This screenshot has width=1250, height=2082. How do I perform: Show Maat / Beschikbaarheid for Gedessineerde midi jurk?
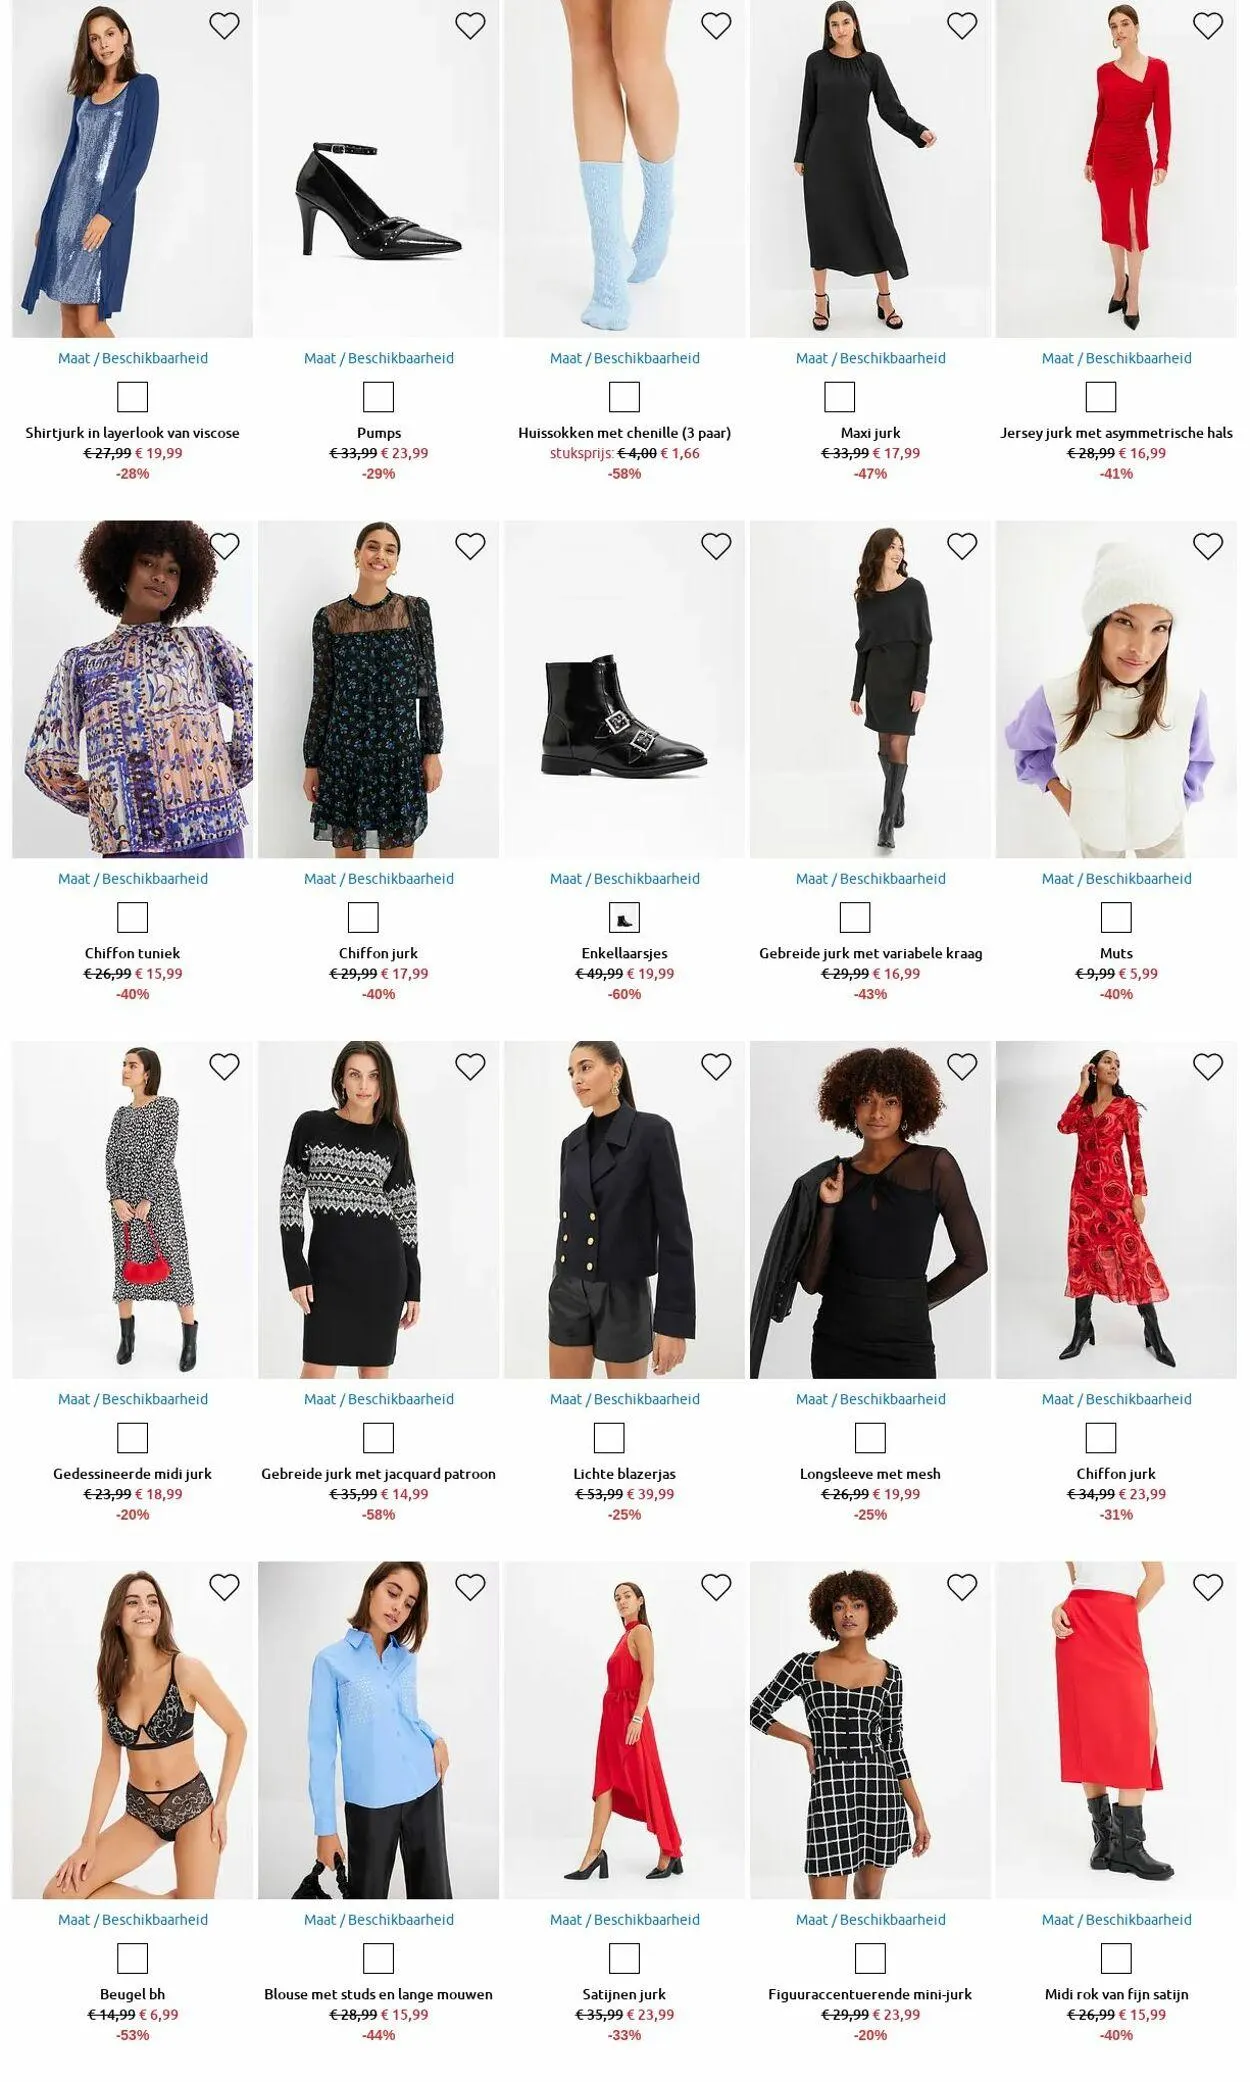click(132, 1399)
